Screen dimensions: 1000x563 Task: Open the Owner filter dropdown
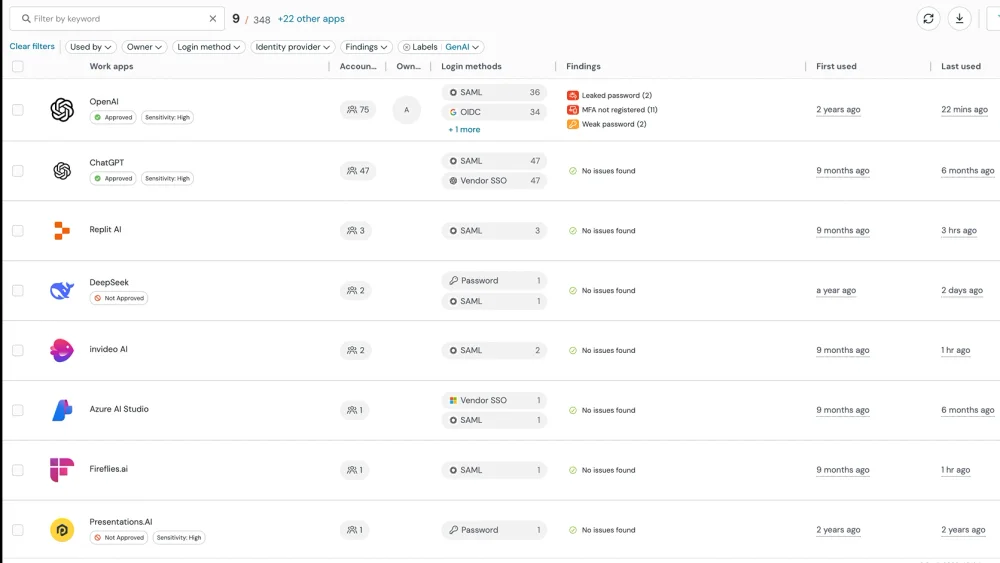coord(144,47)
